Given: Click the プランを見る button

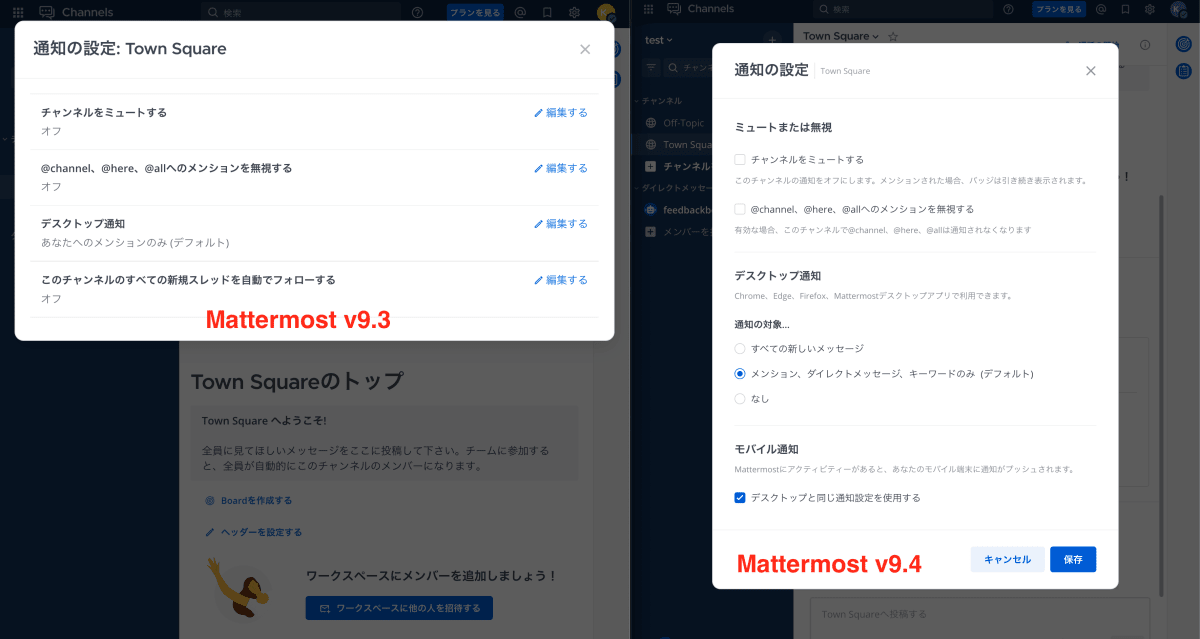Looking at the screenshot, I should (1057, 9).
